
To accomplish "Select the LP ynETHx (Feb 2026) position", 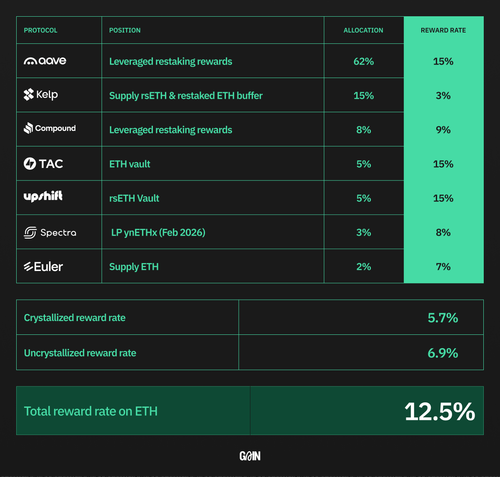I will [158, 232].
